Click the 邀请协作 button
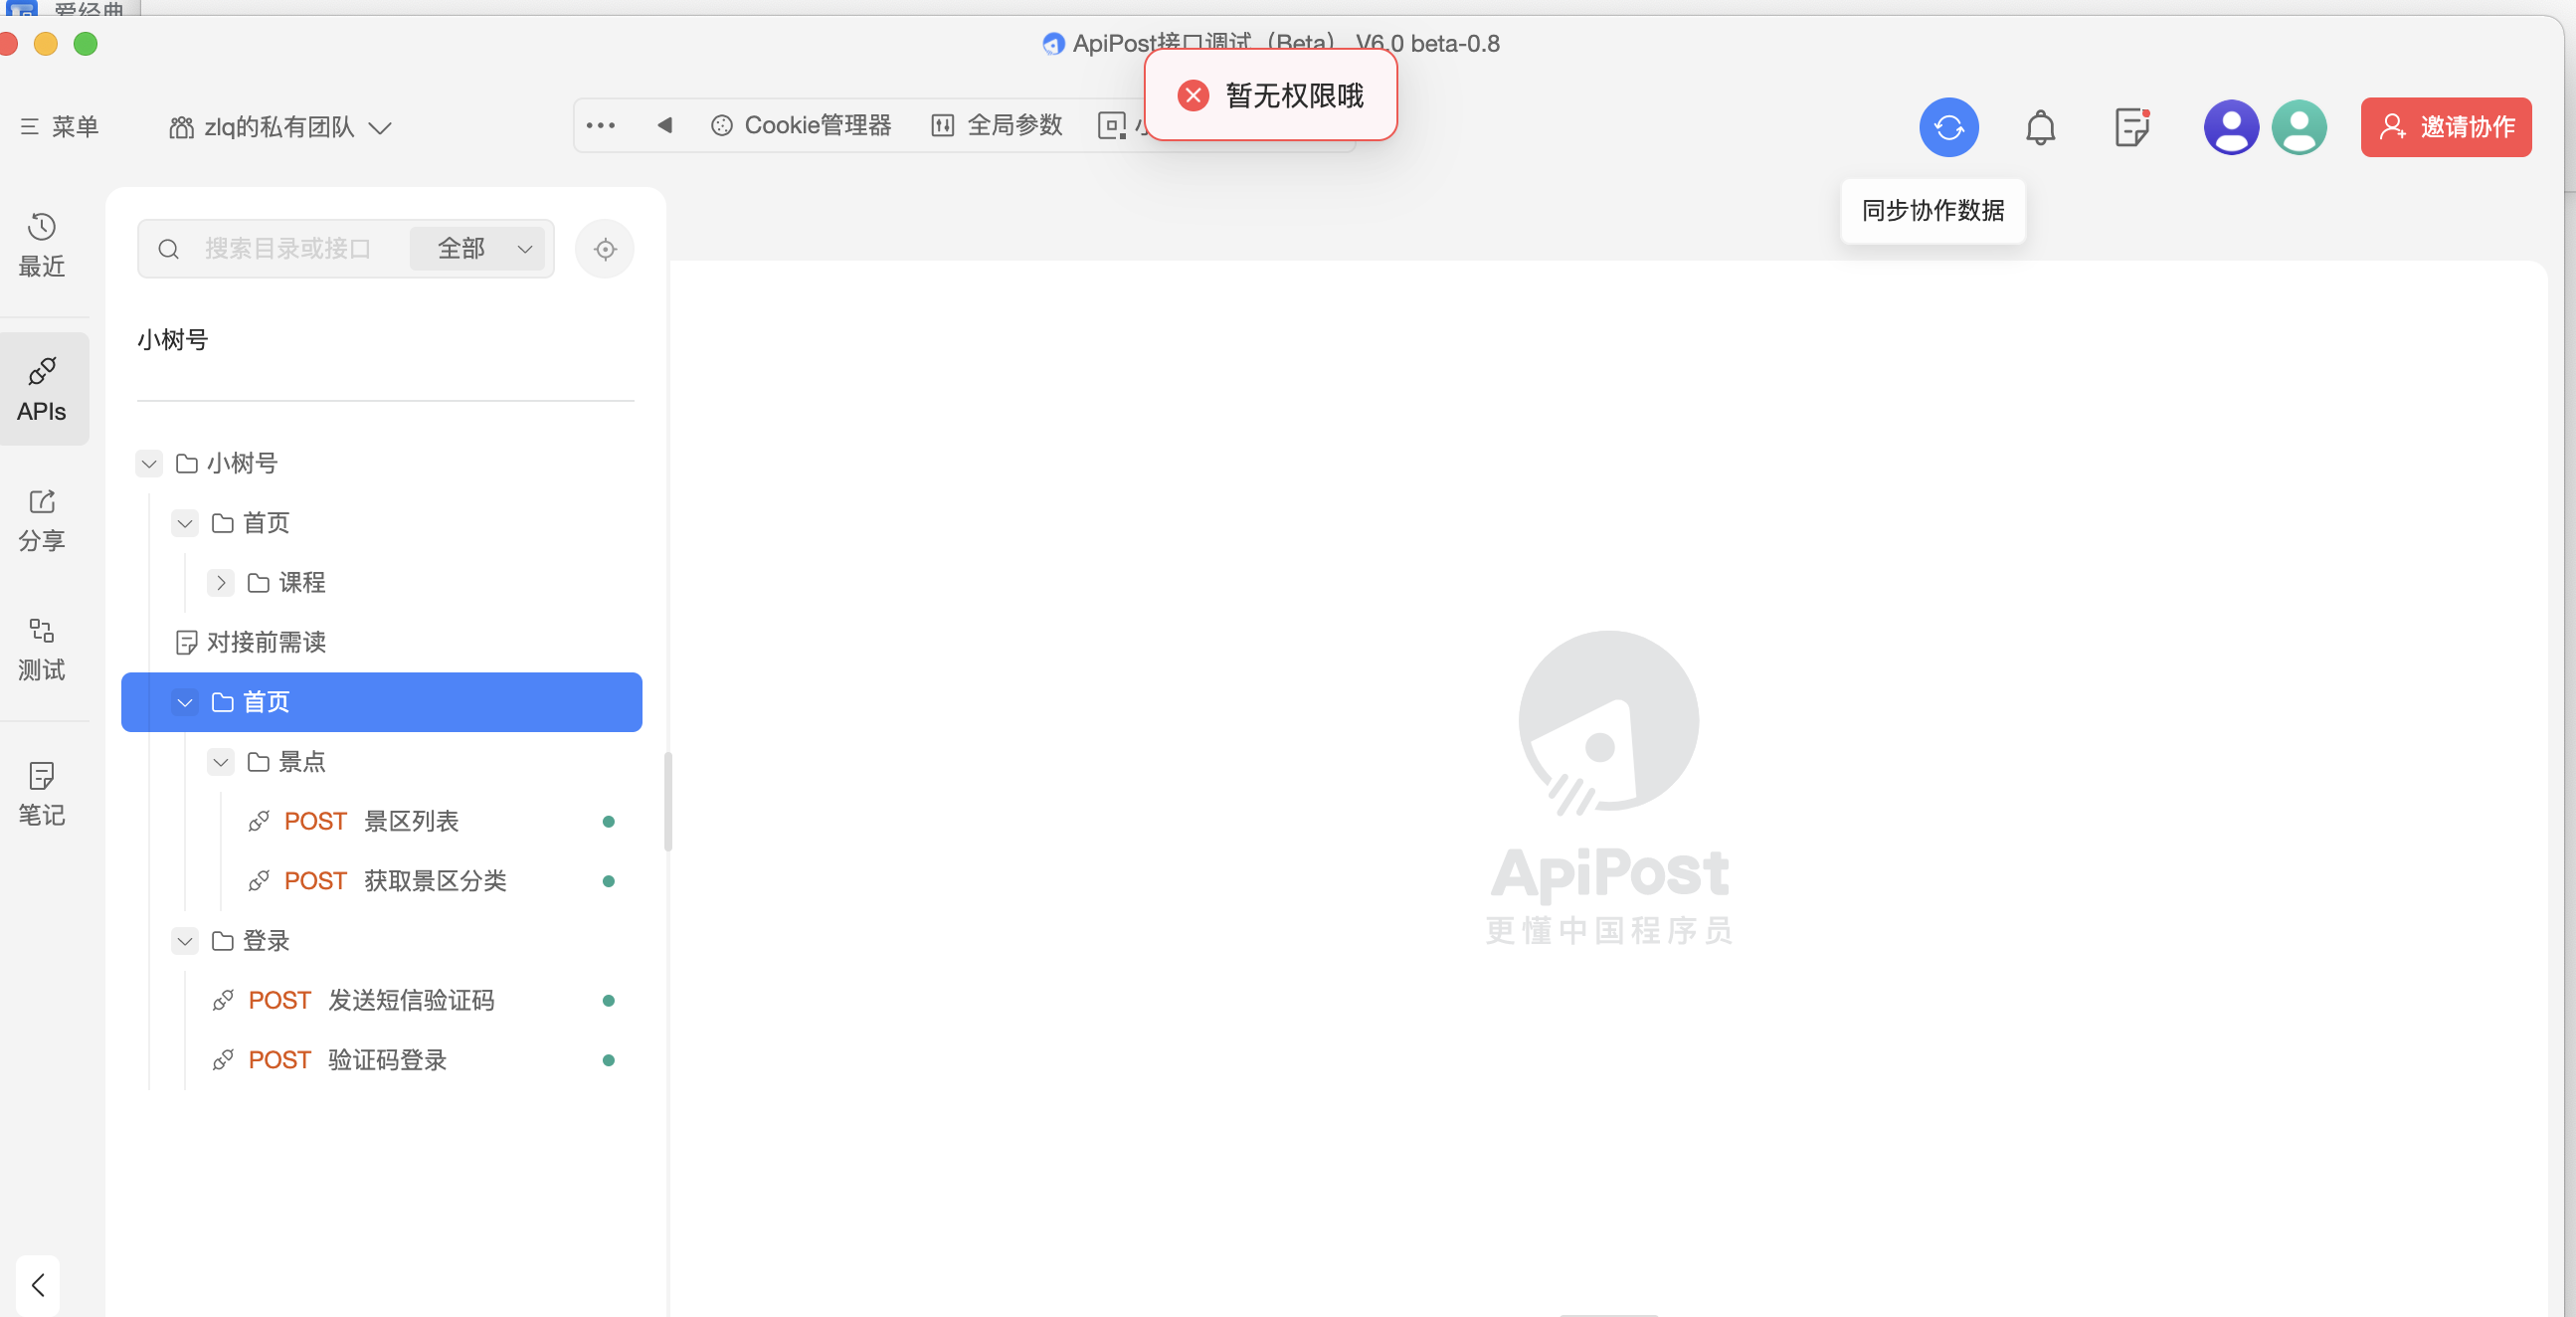Viewport: 2576px width, 1317px height. [2445, 127]
